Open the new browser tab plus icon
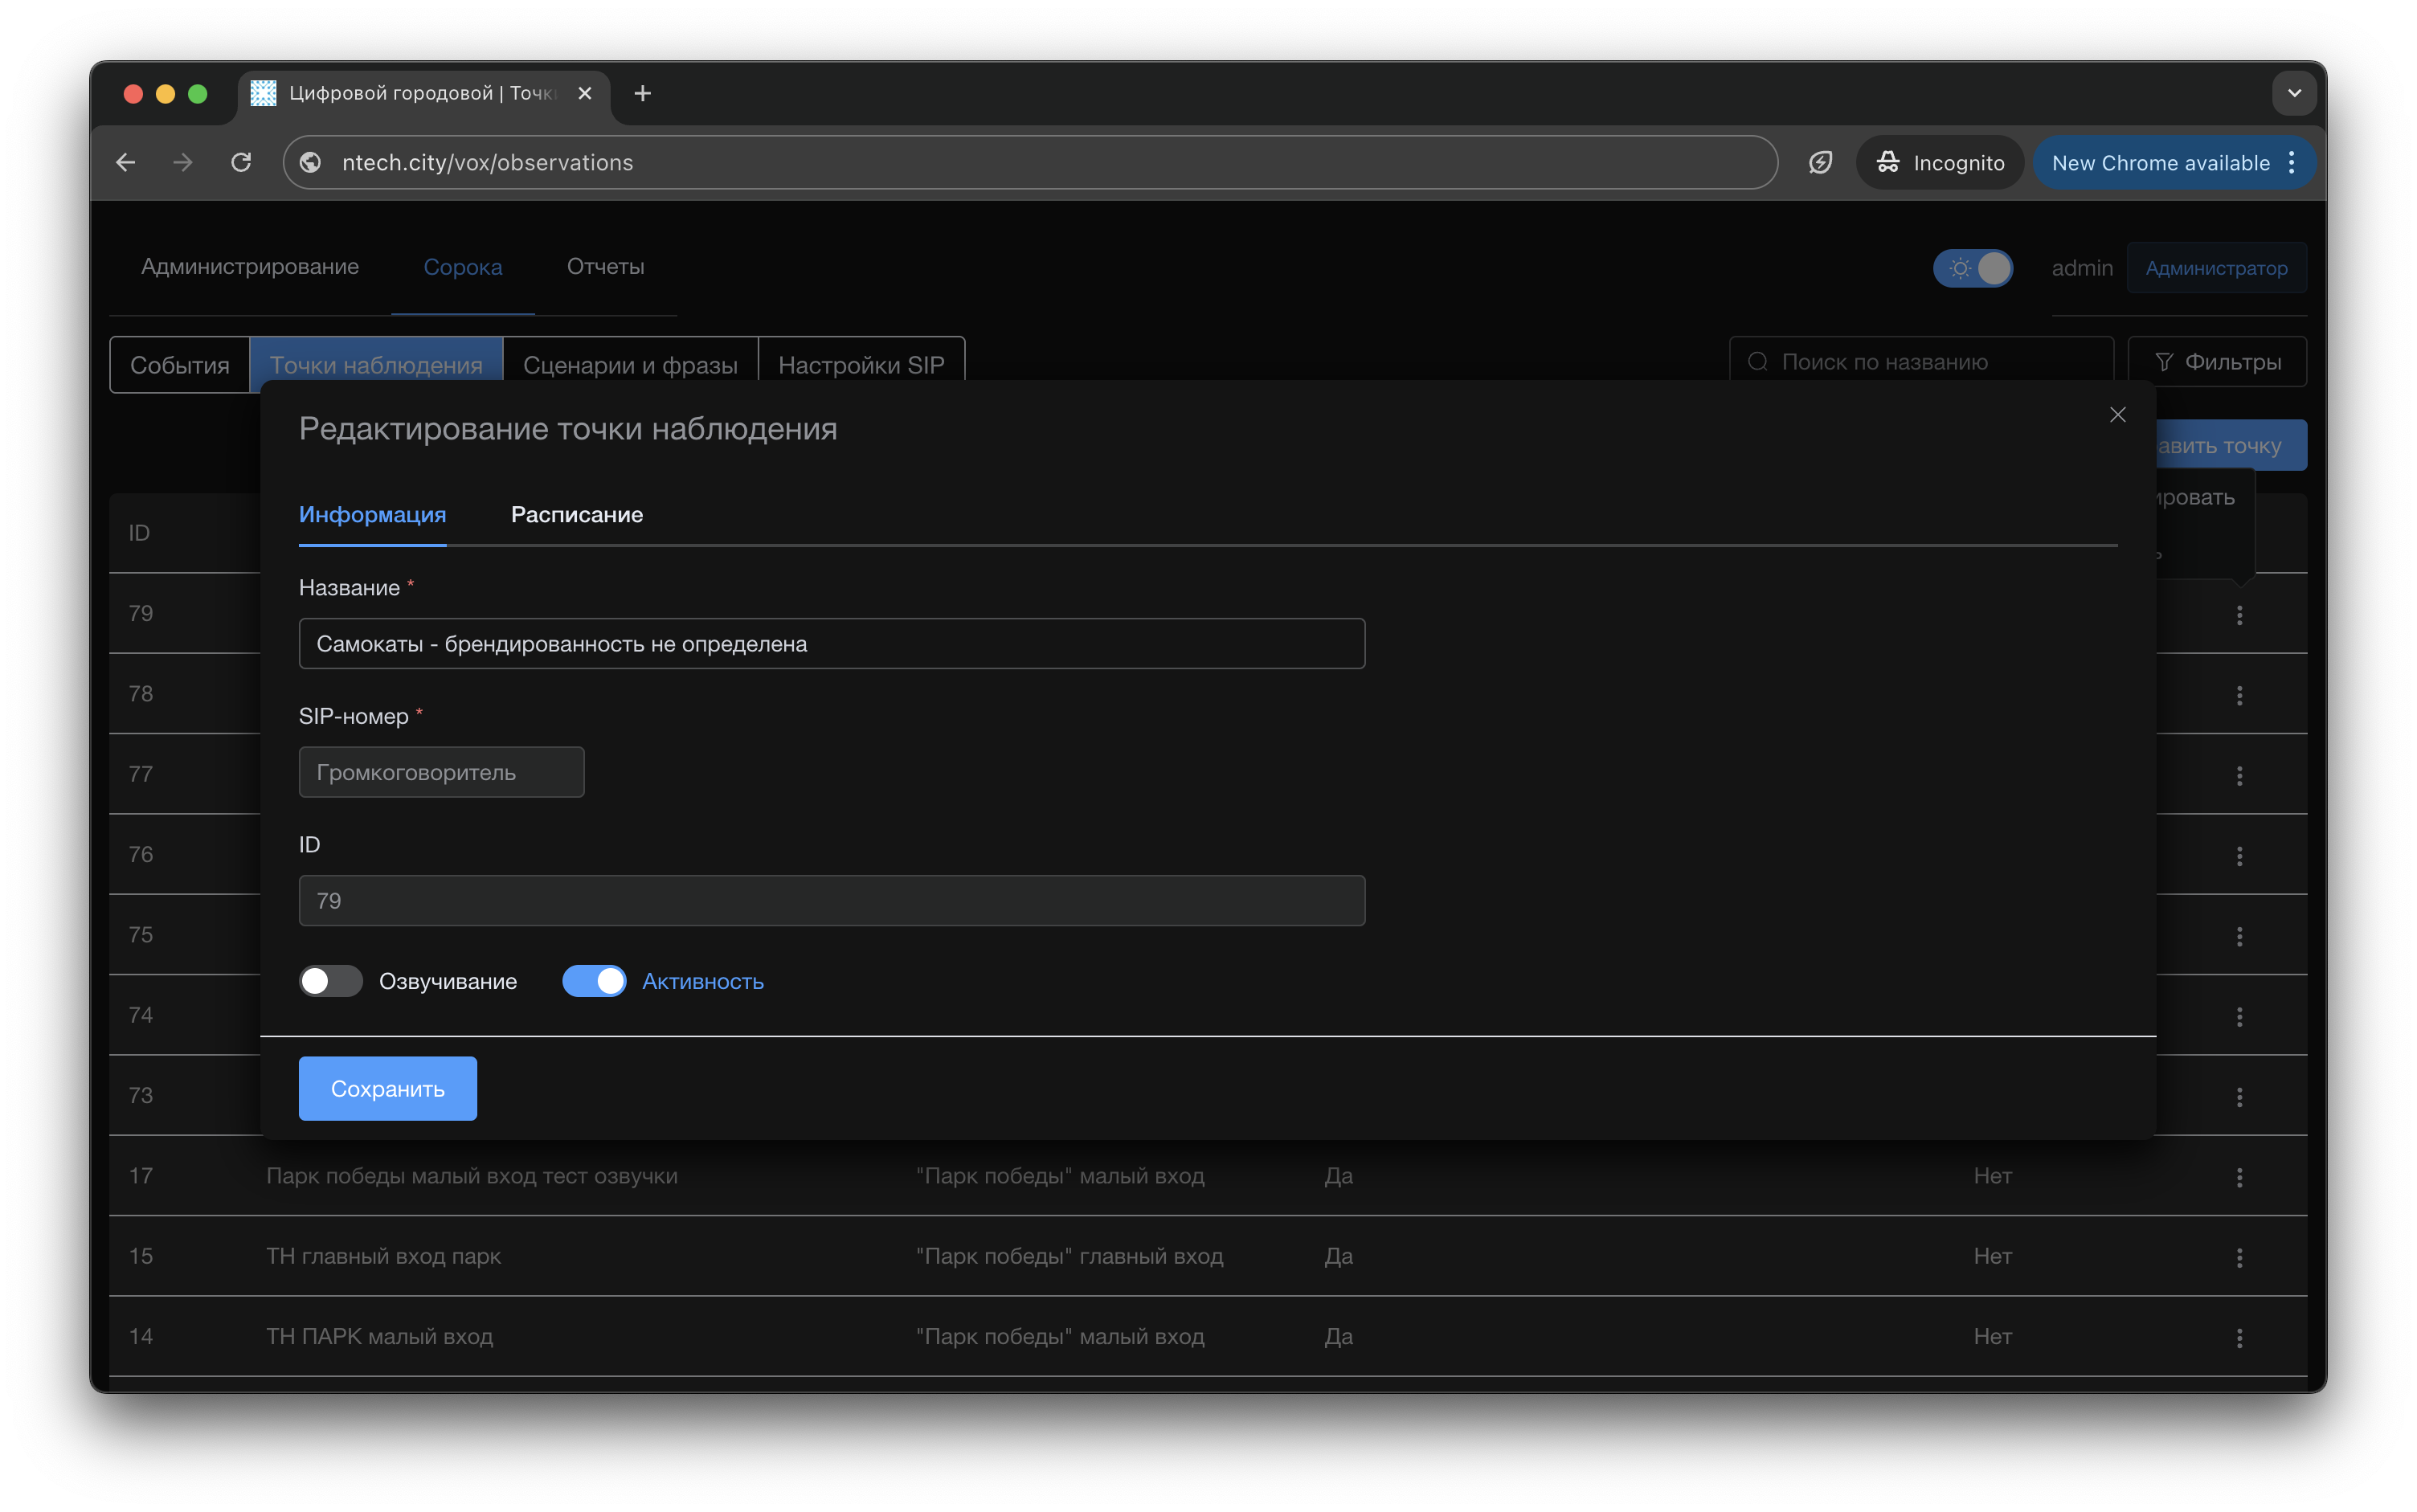 [x=643, y=93]
